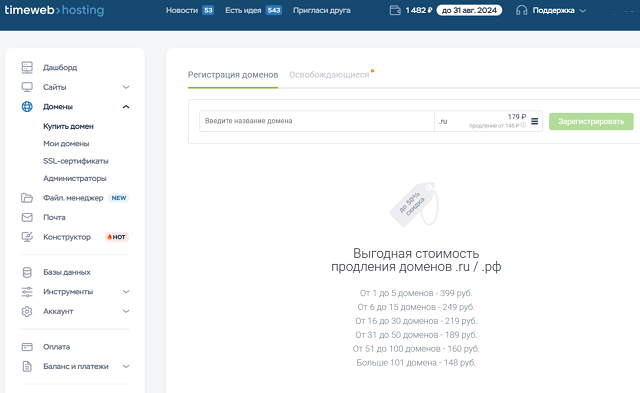Screen dimensions: 640x393
Task: Open Купить домен menu item
Action: pyautogui.click(x=68, y=127)
